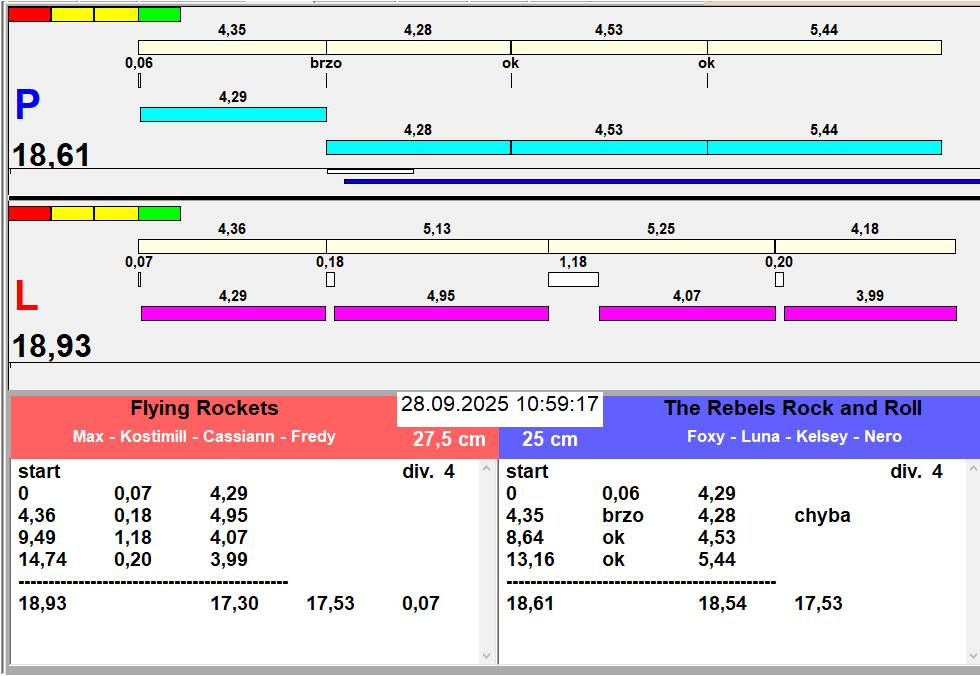Click the 0,06 start label in lane P

pos(139,63)
